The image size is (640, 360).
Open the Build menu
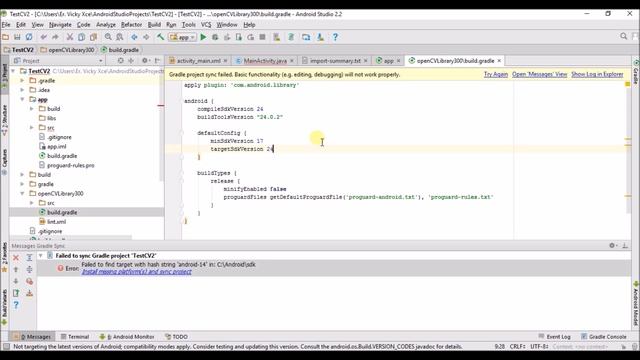coord(154,25)
